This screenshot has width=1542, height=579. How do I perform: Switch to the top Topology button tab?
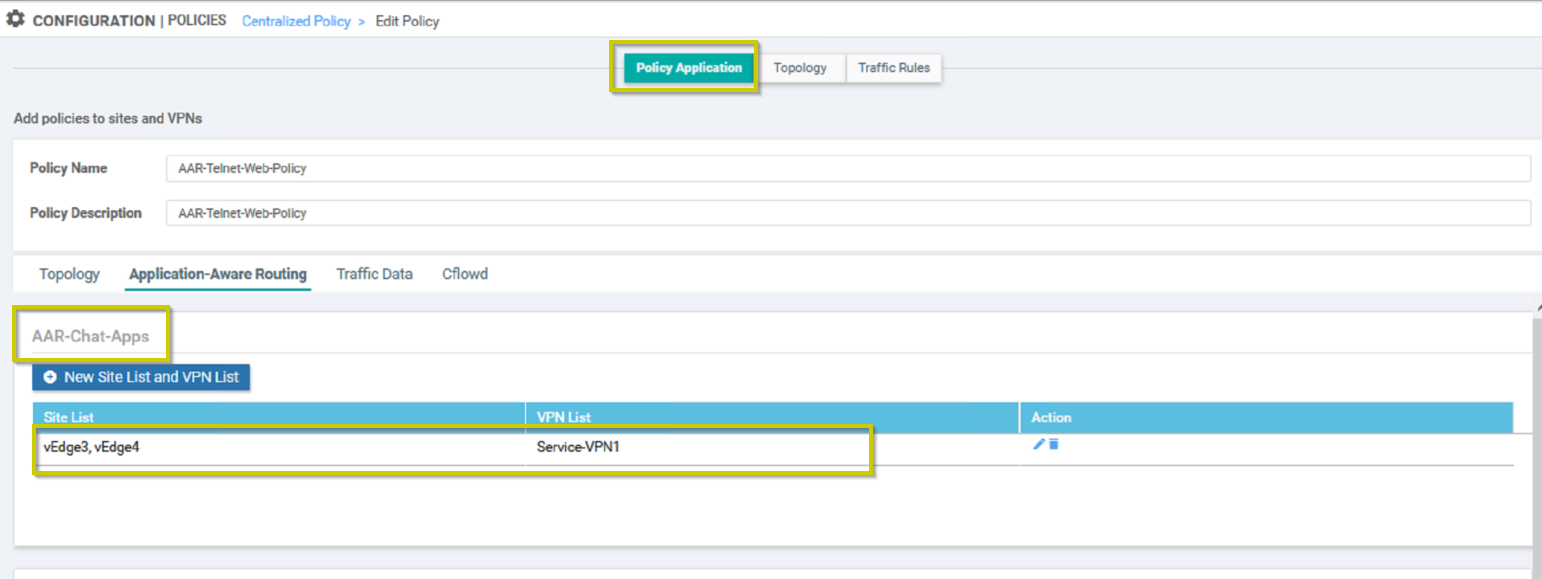click(800, 68)
